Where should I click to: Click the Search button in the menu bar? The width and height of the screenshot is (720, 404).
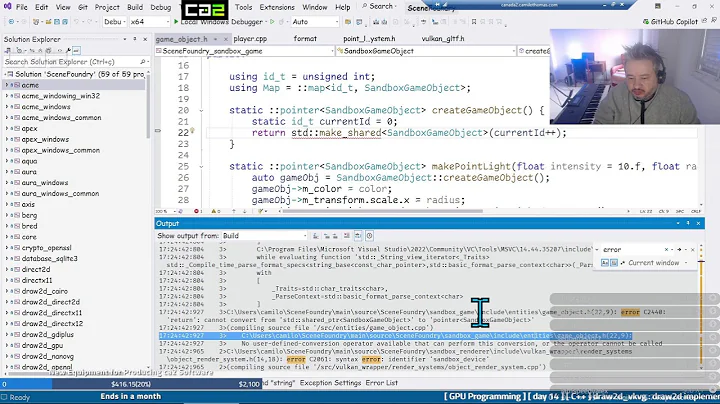click(x=379, y=6)
